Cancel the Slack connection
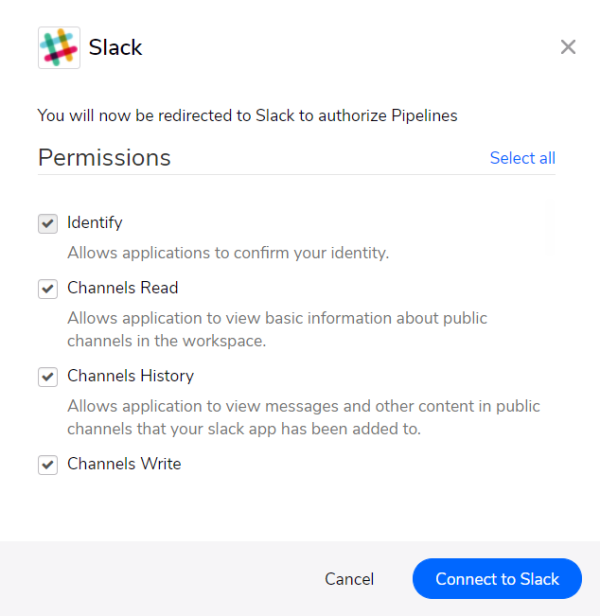 349,579
